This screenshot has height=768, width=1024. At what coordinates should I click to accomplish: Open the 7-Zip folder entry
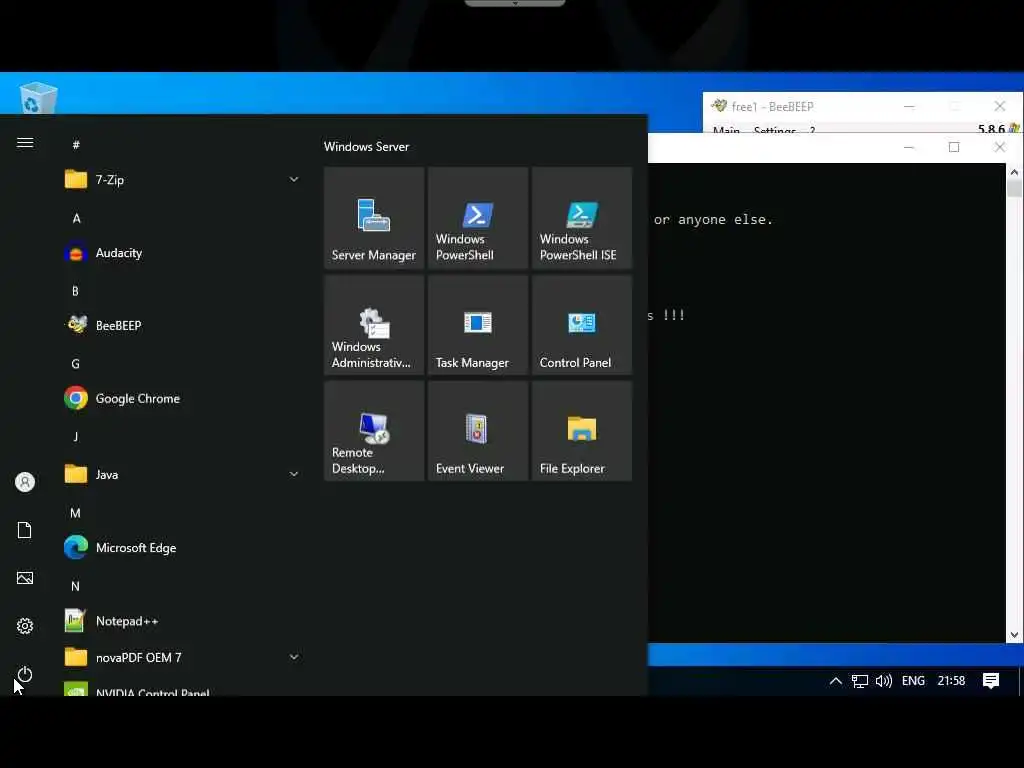(183, 180)
